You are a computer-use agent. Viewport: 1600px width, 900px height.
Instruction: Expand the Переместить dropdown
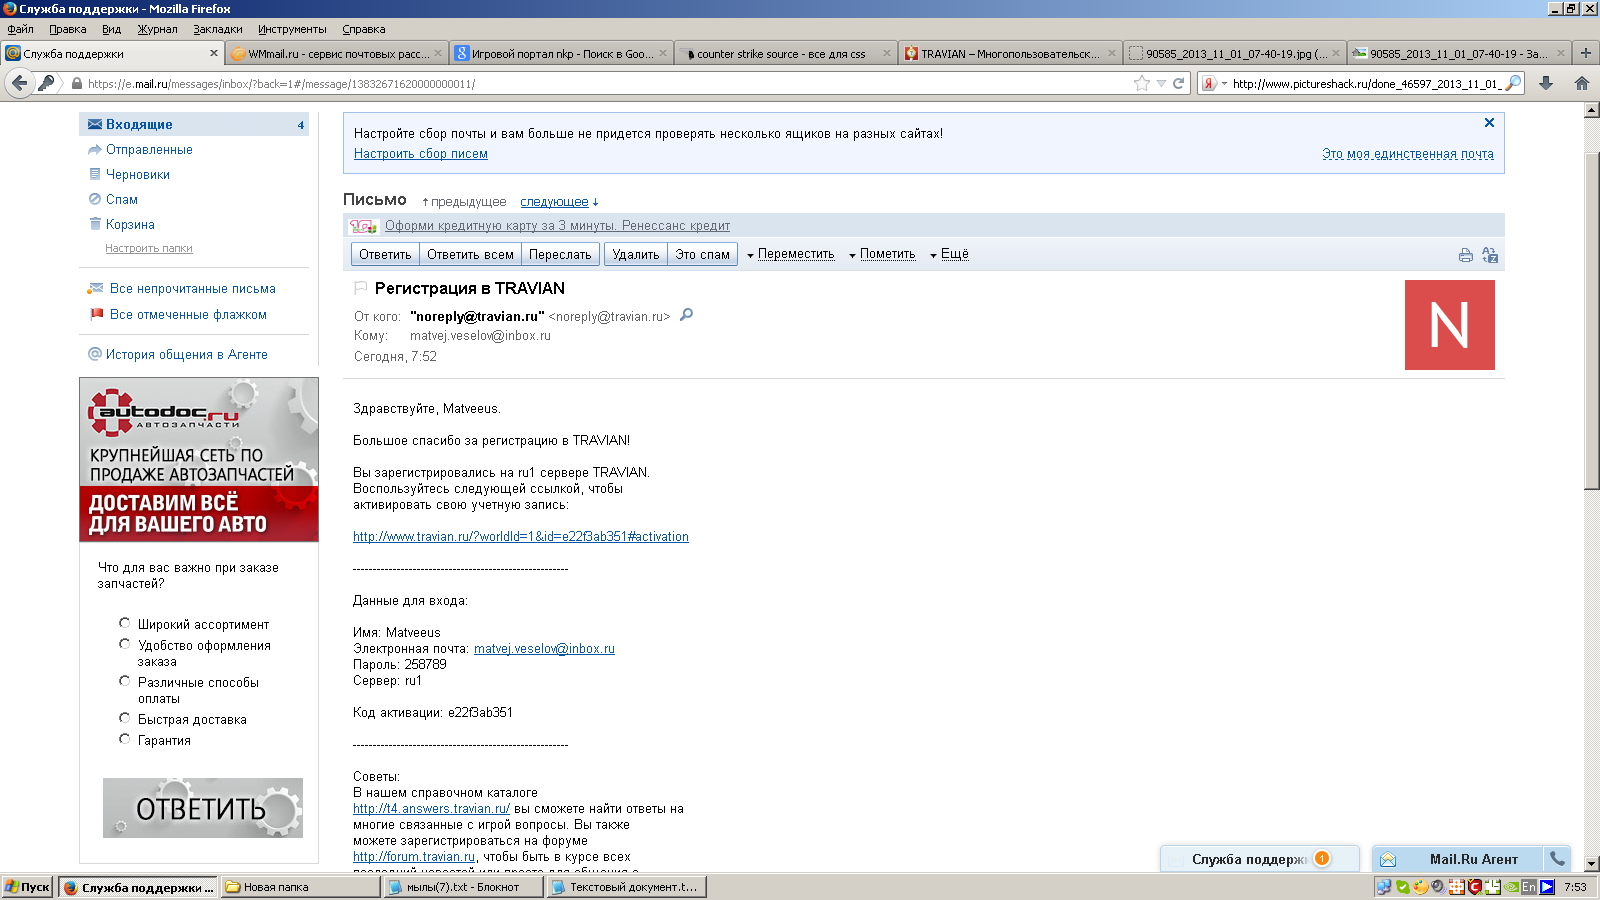click(790, 254)
